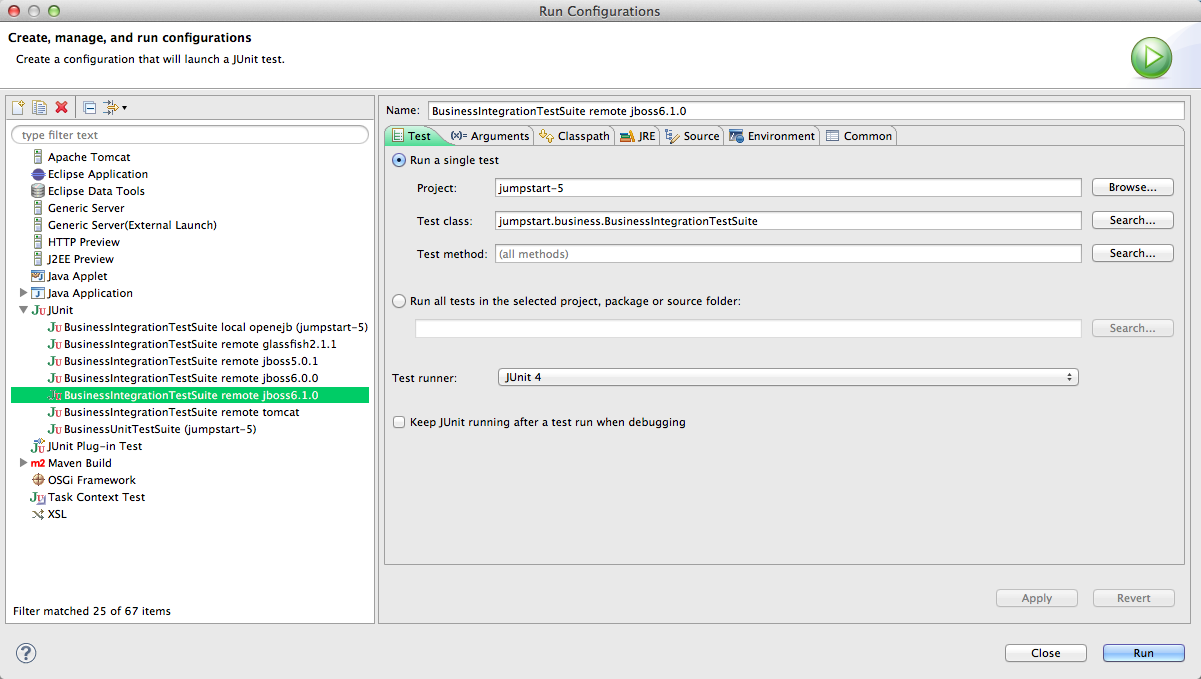This screenshot has width=1201, height=679.
Task: Click the icon of BusinessUnitTestSuite (jumpstart-5)
Action: pyautogui.click(x=55, y=429)
